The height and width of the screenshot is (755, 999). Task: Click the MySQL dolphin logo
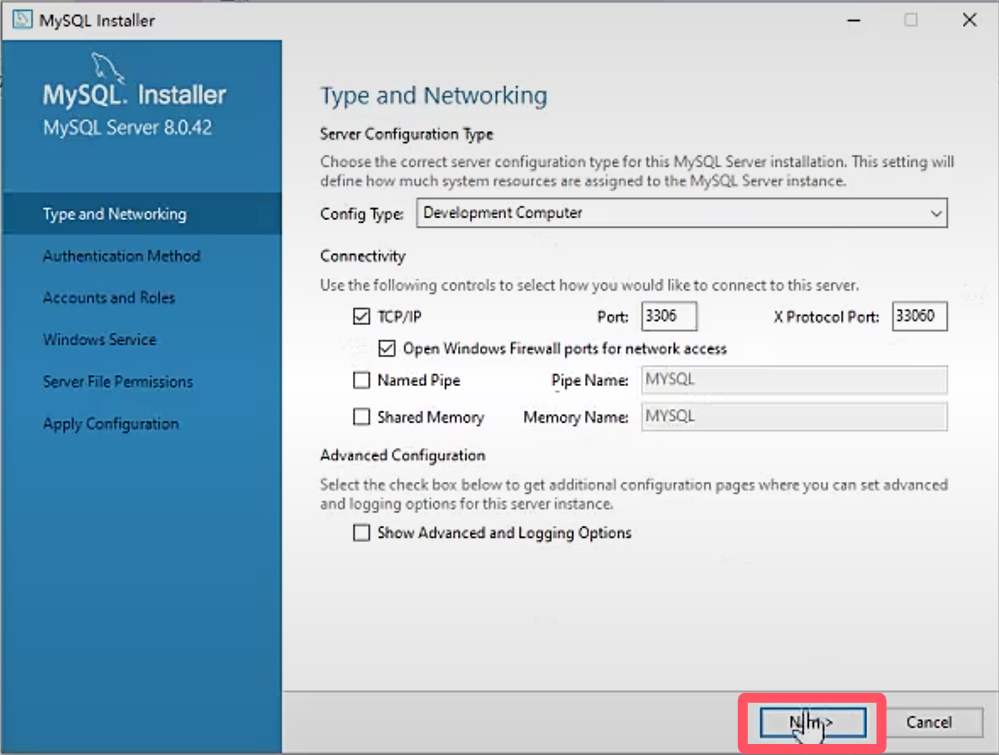coord(106,68)
